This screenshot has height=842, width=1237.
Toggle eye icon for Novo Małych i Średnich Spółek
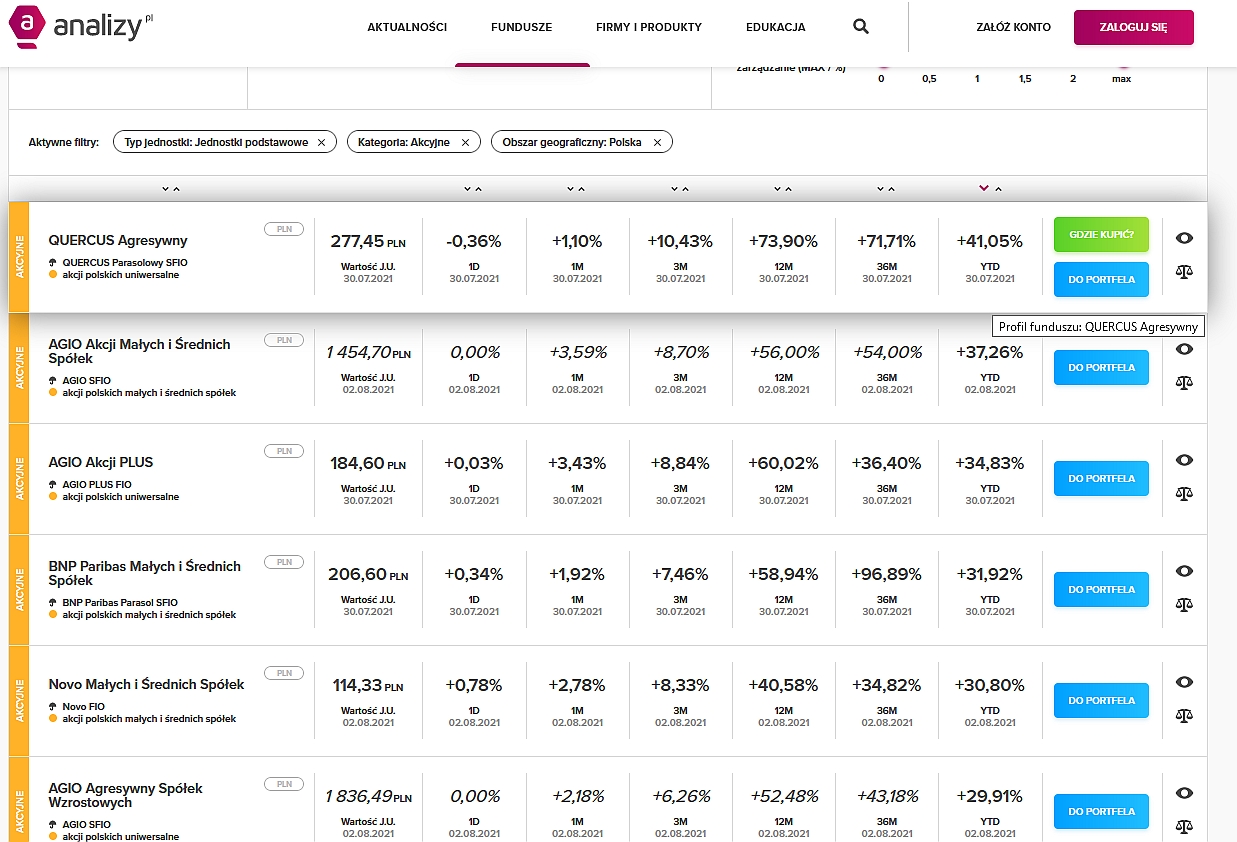[1185, 682]
